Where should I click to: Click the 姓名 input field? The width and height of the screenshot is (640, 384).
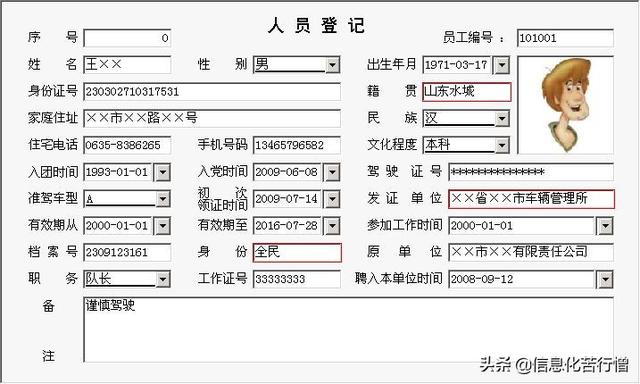127,65
